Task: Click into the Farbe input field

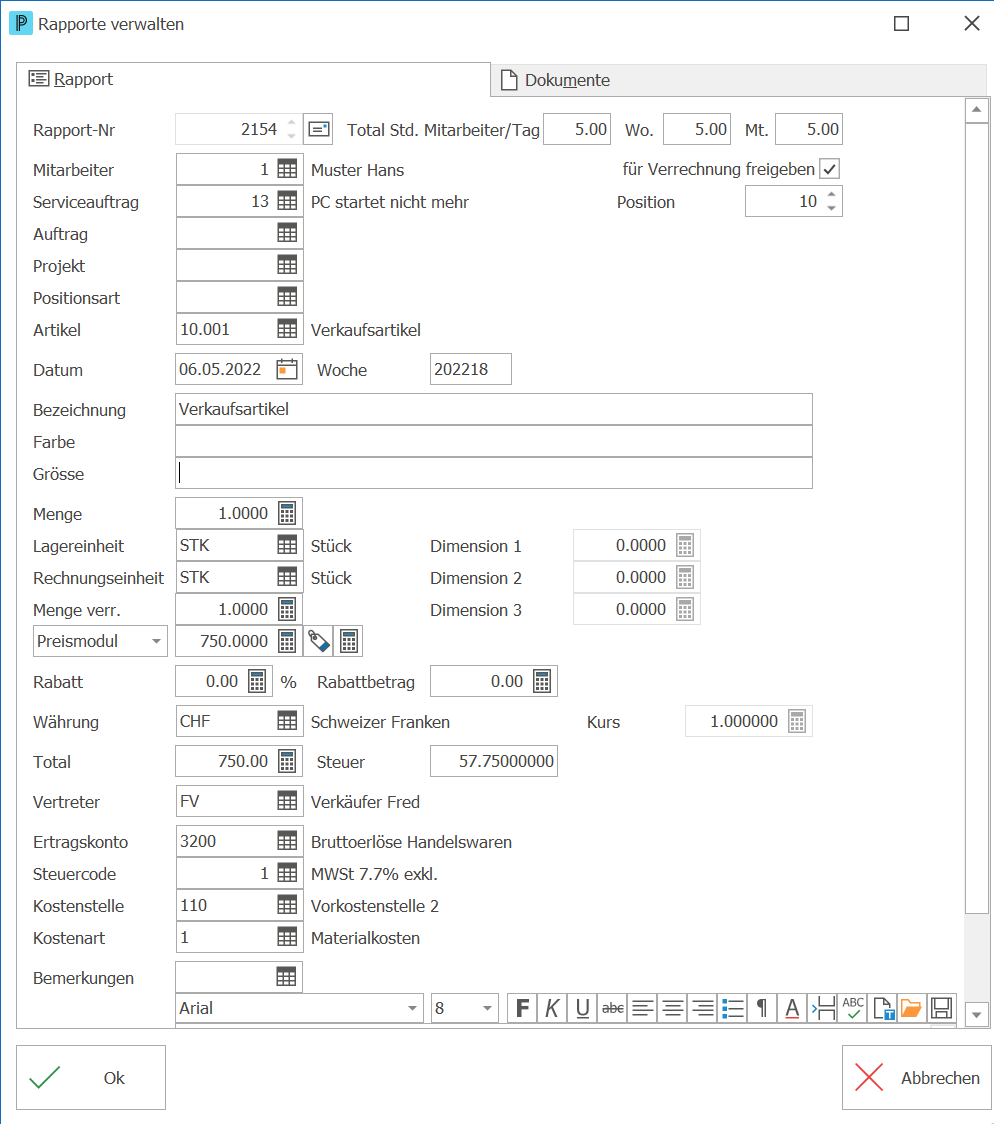Action: pos(494,442)
